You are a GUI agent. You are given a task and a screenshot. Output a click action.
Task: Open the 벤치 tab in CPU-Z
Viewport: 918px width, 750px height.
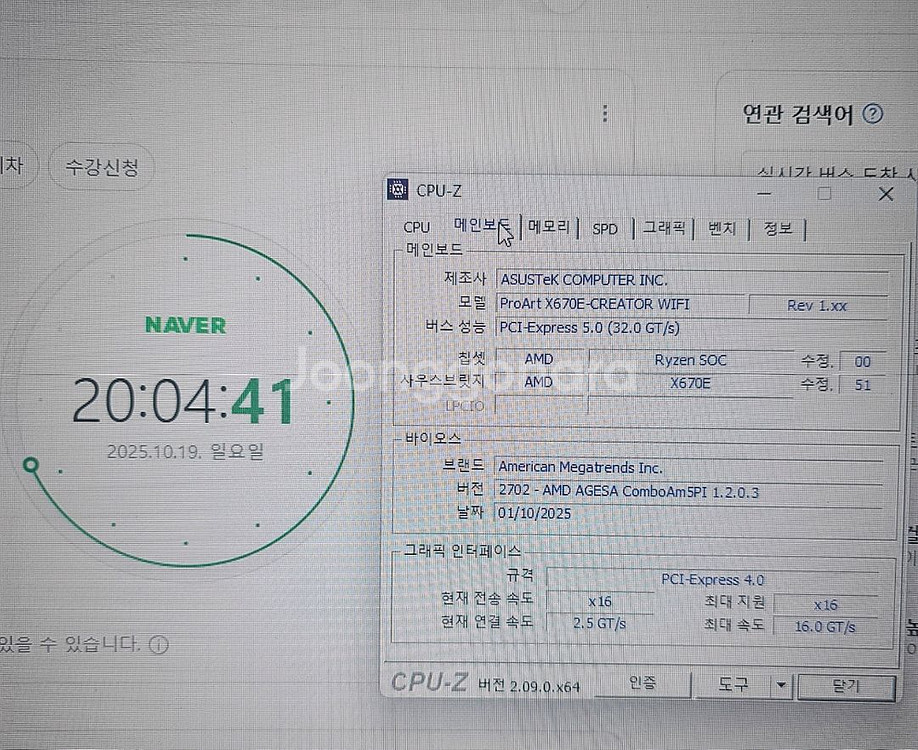click(x=722, y=229)
